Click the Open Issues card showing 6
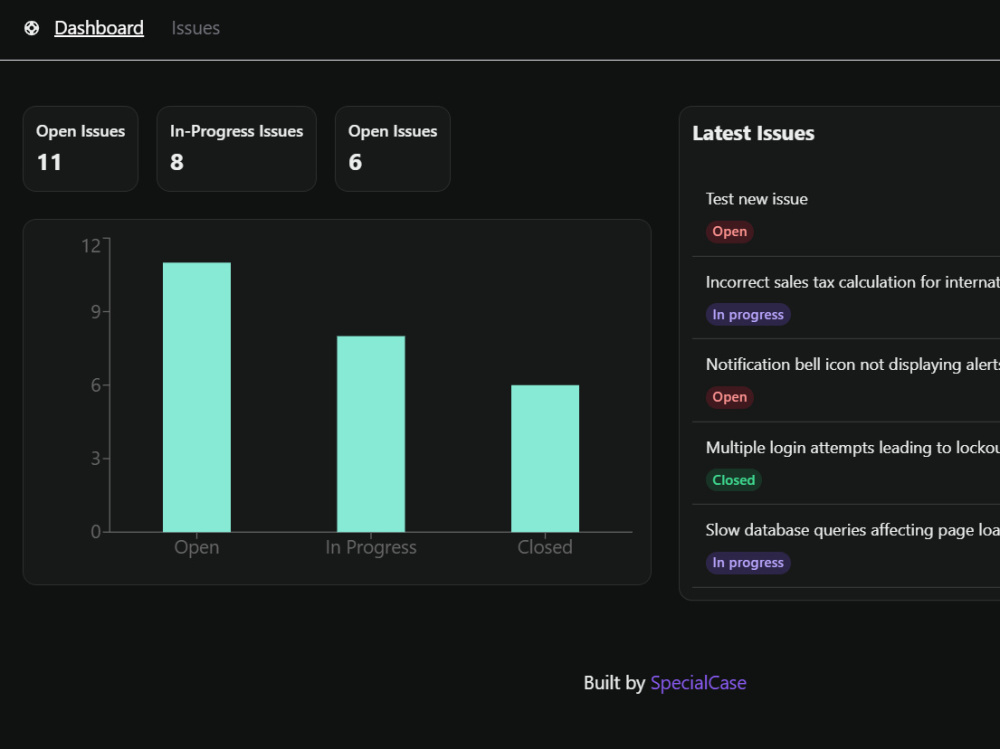1000x749 pixels. click(x=392, y=148)
